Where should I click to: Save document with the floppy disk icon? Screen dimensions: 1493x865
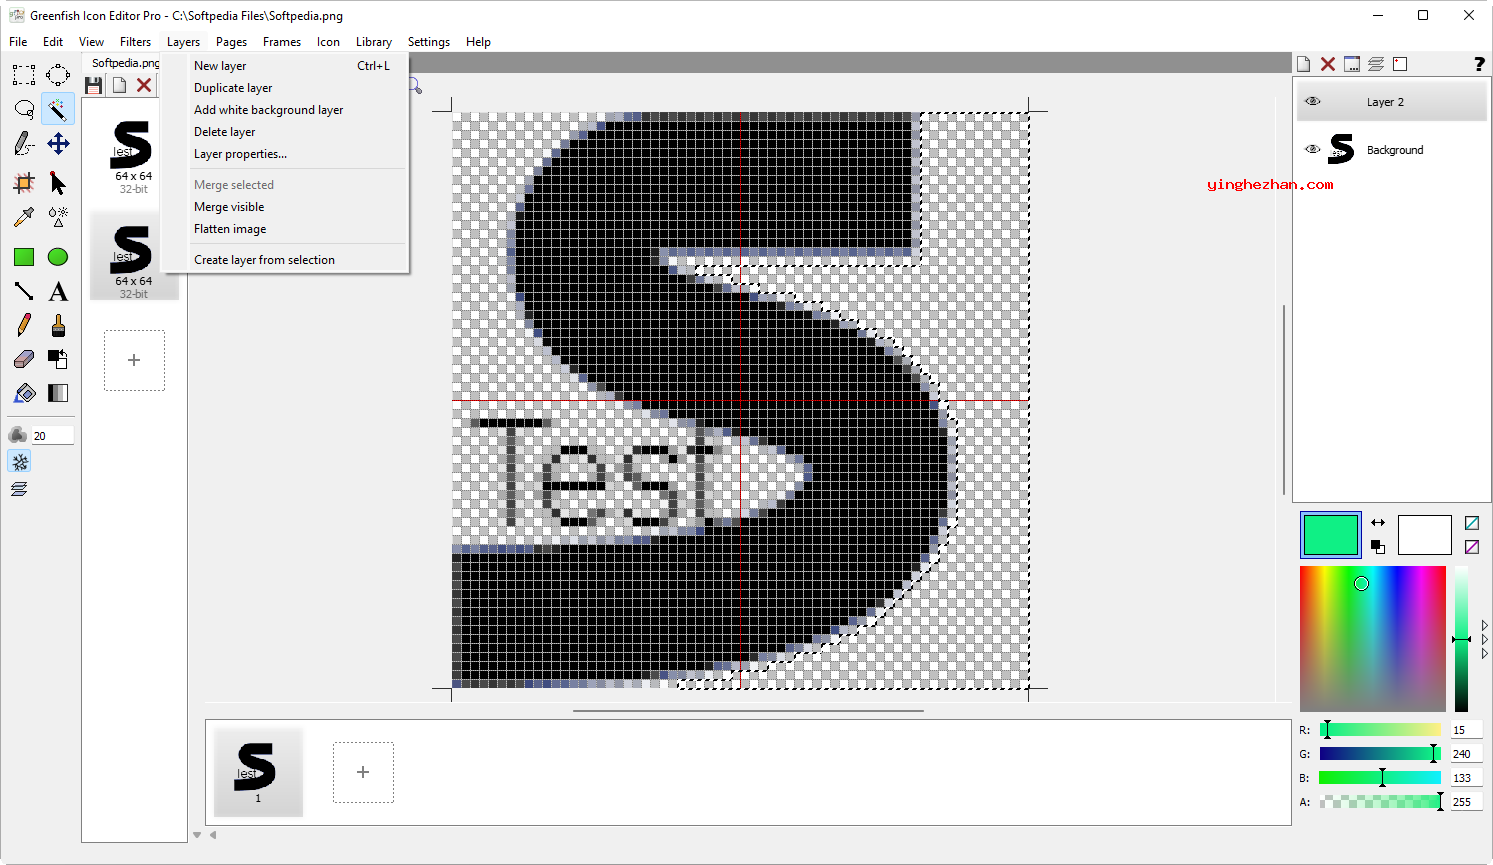coord(94,85)
